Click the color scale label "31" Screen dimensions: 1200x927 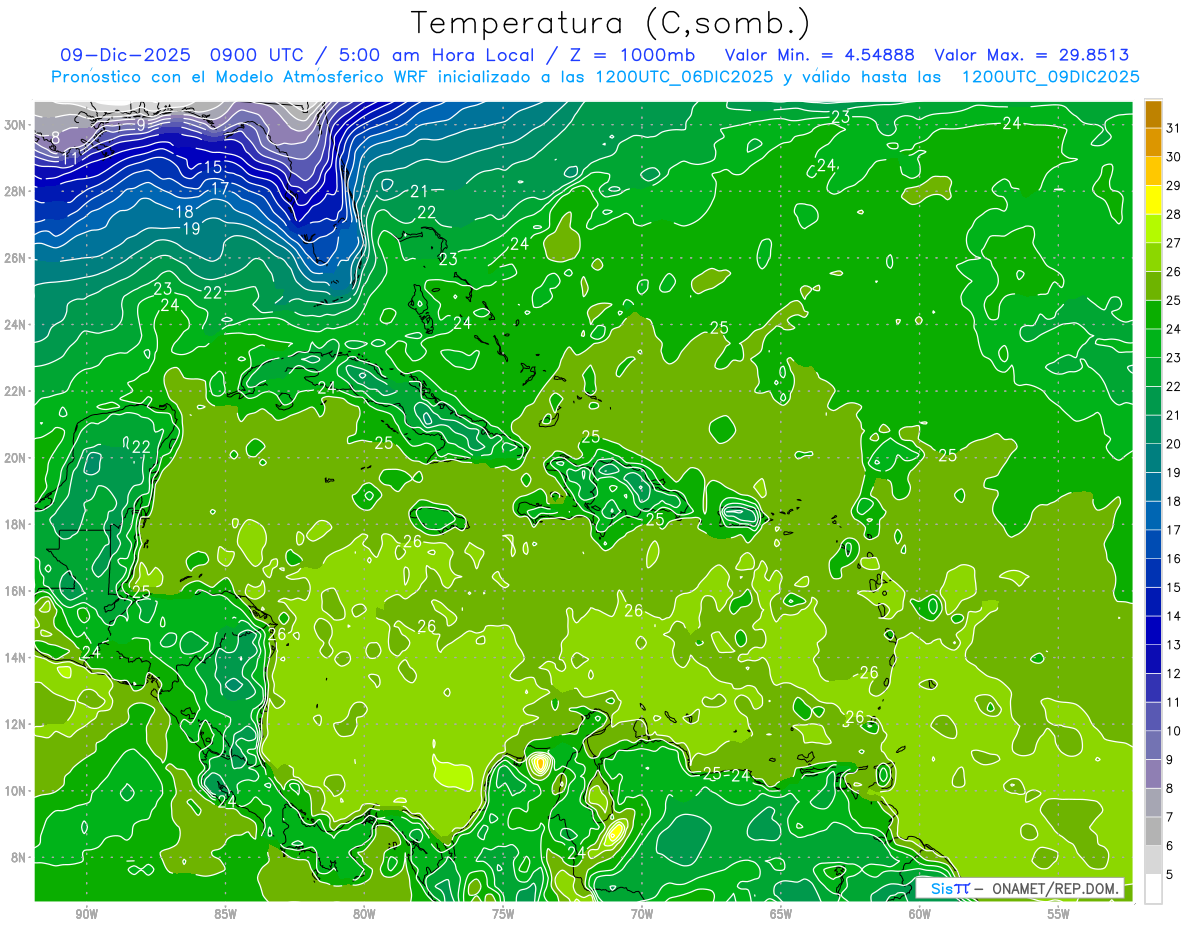[x=1173, y=127]
